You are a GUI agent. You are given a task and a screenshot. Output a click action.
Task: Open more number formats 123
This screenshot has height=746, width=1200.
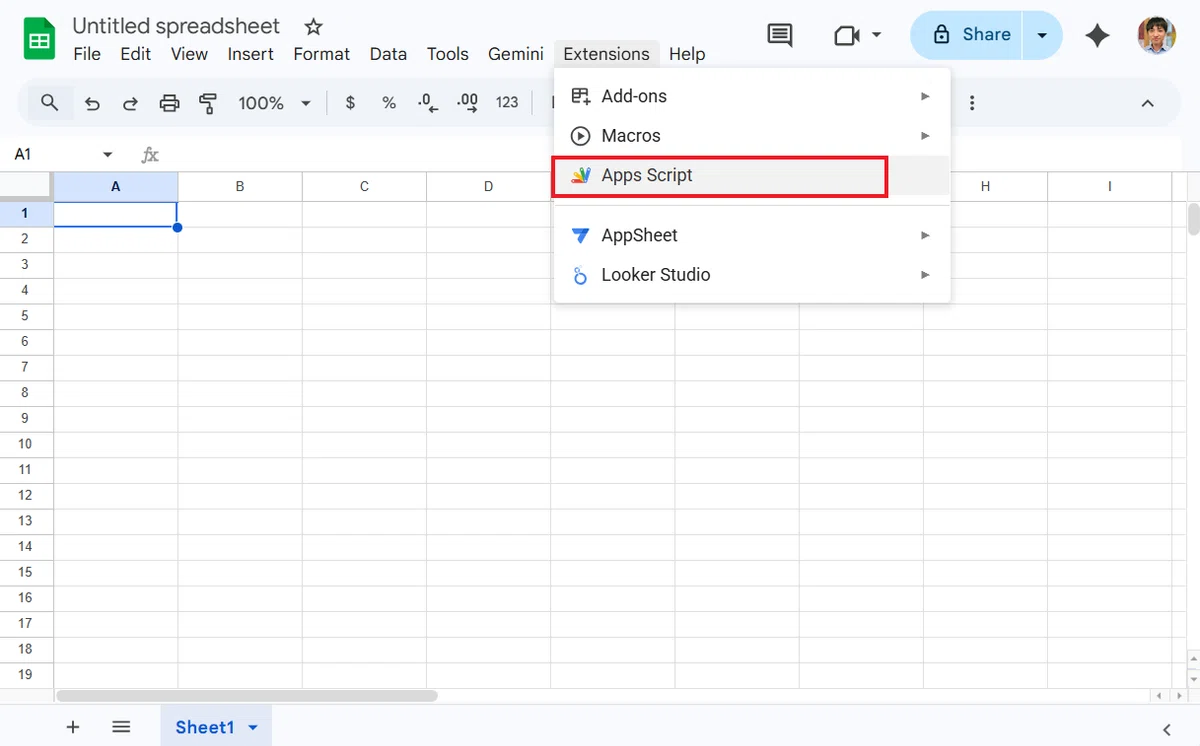click(x=507, y=103)
